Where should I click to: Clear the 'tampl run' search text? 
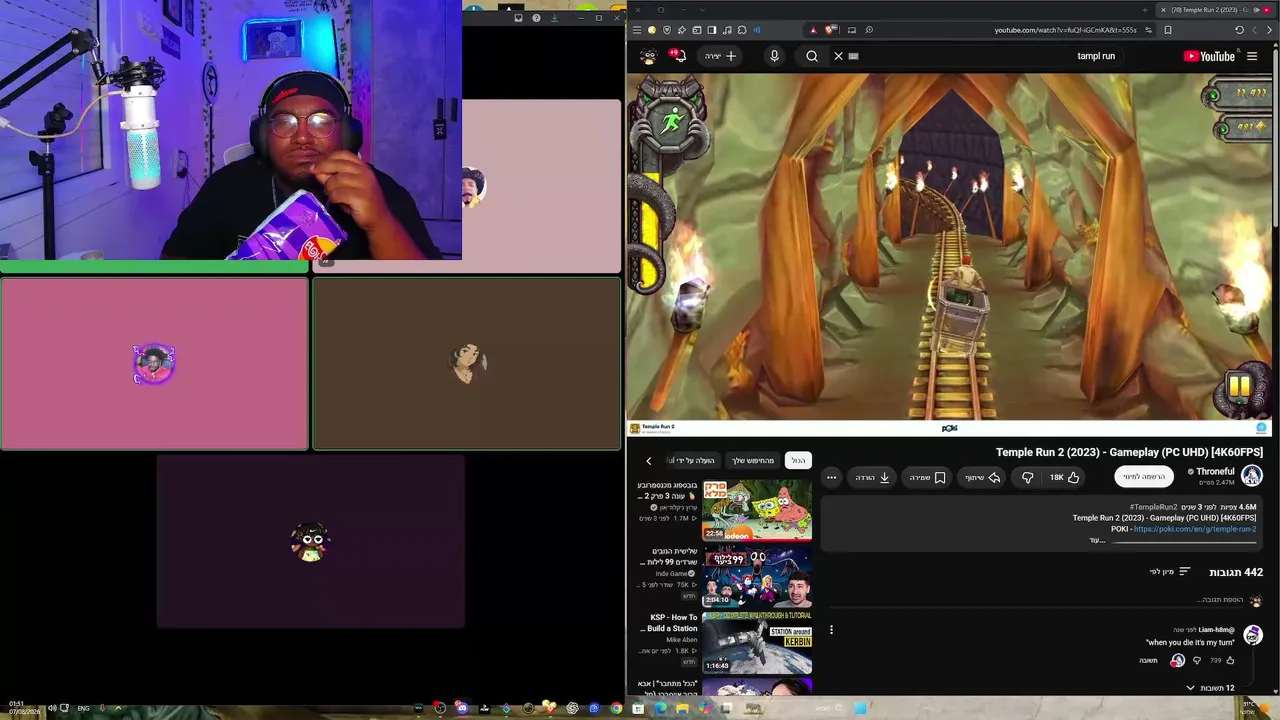pos(838,56)
